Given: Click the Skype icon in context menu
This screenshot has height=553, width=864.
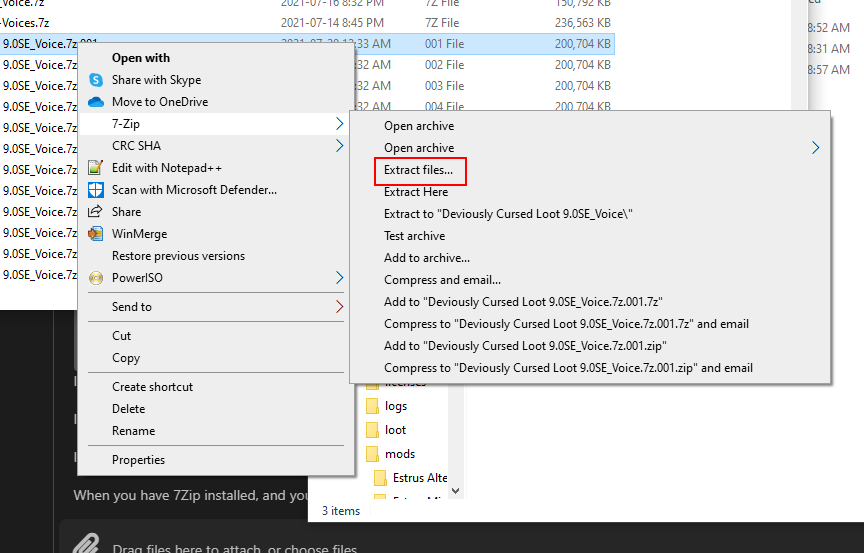Looking at the screenshot, I should (x=96, y=80).
